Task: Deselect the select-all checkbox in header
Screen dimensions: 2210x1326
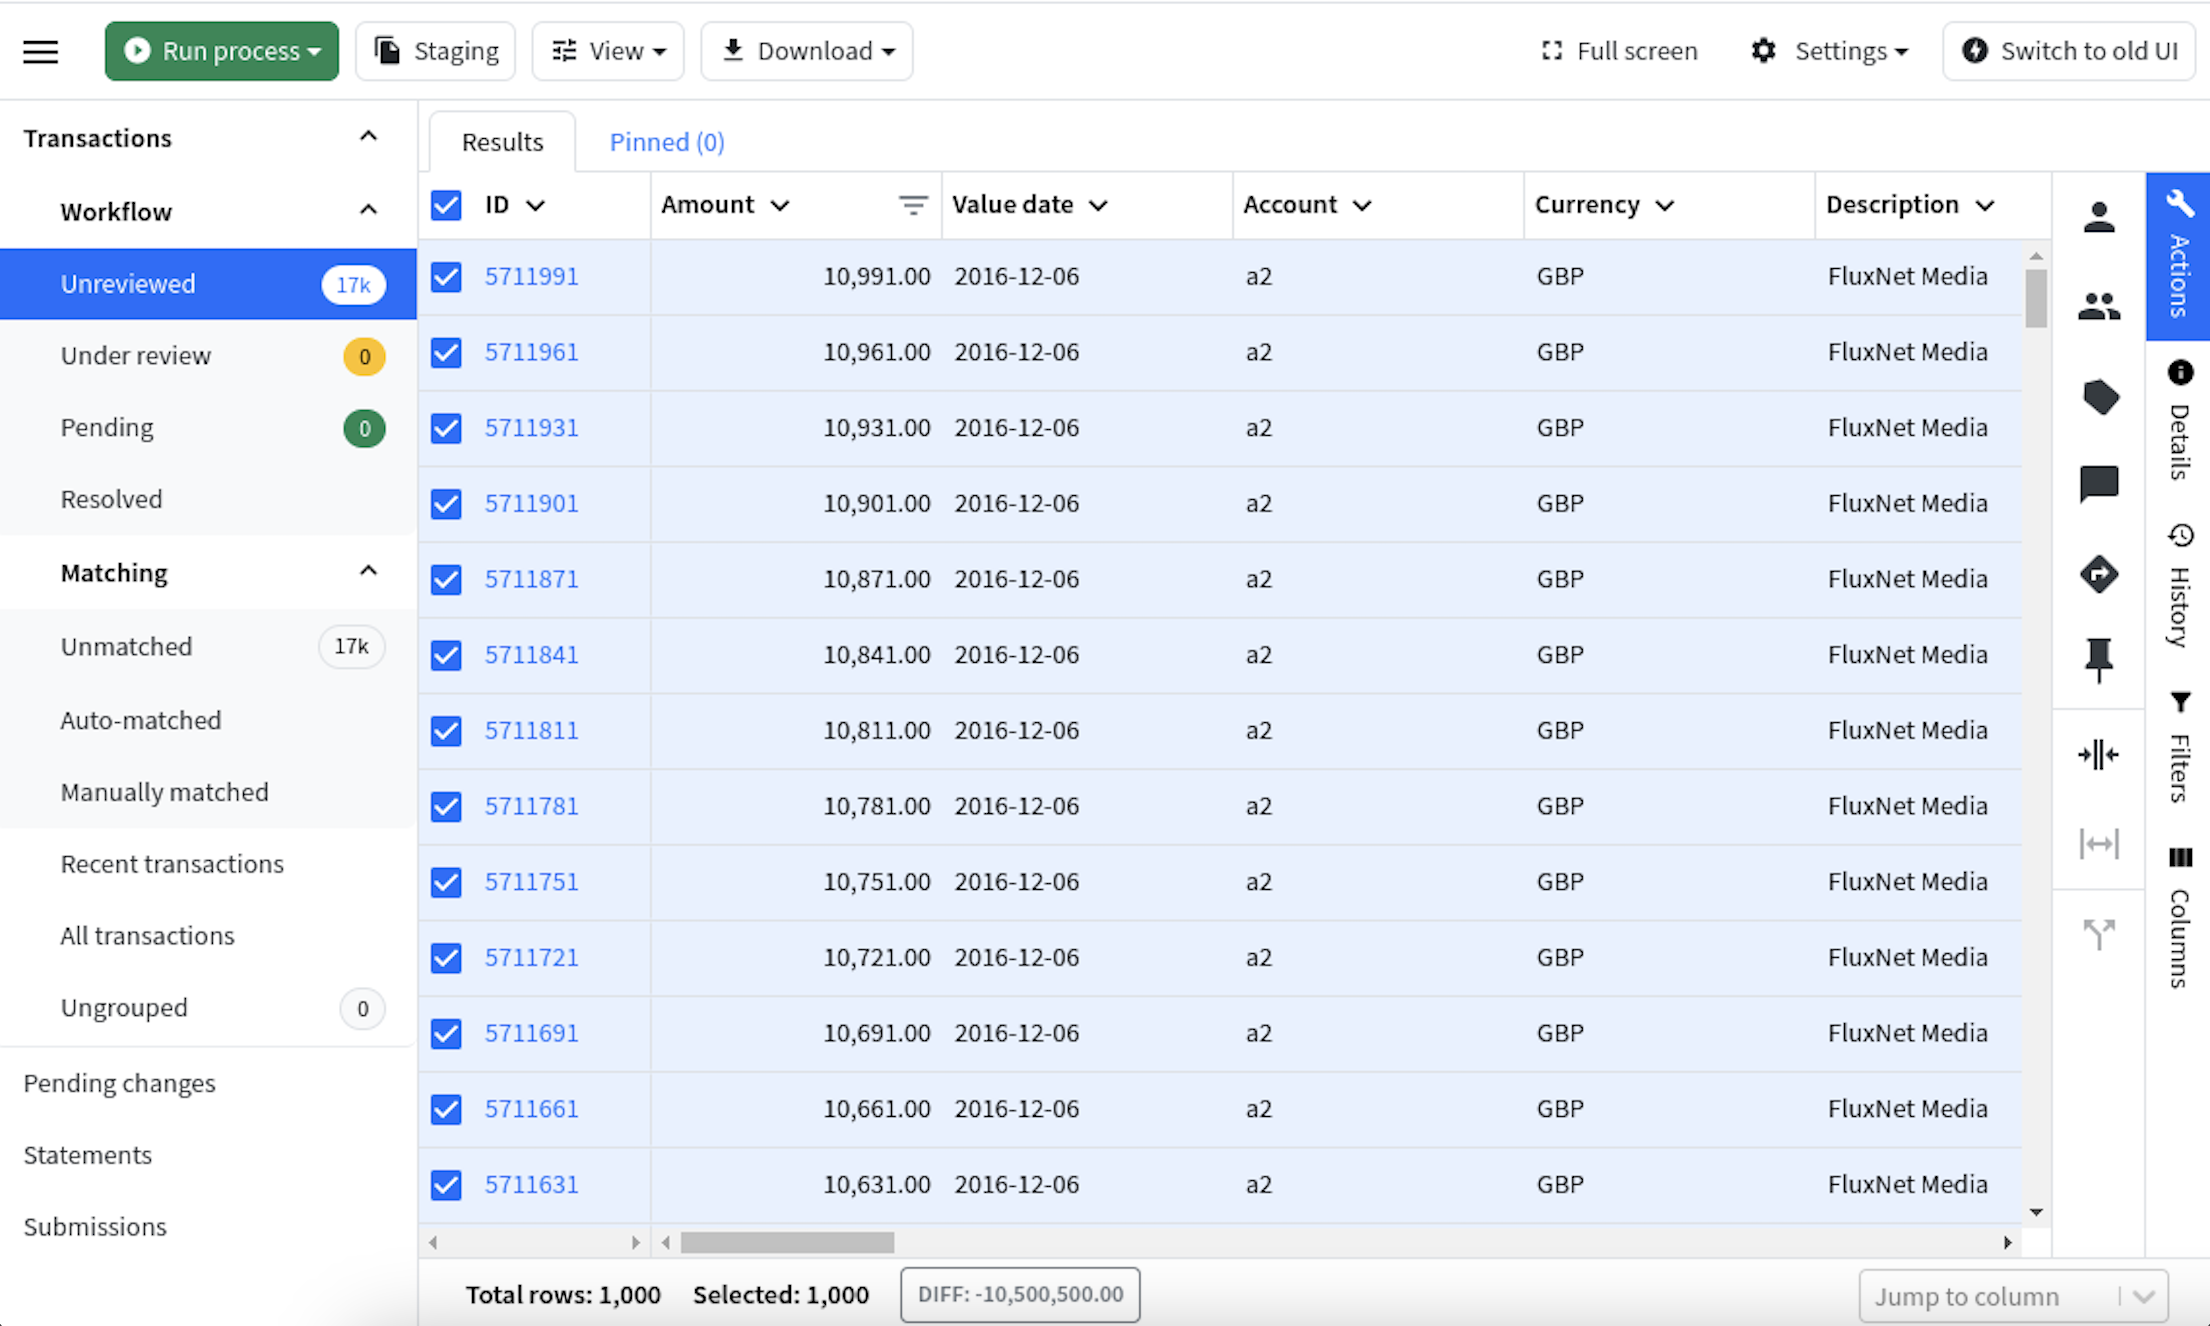Action: click(x=445, y=205)
